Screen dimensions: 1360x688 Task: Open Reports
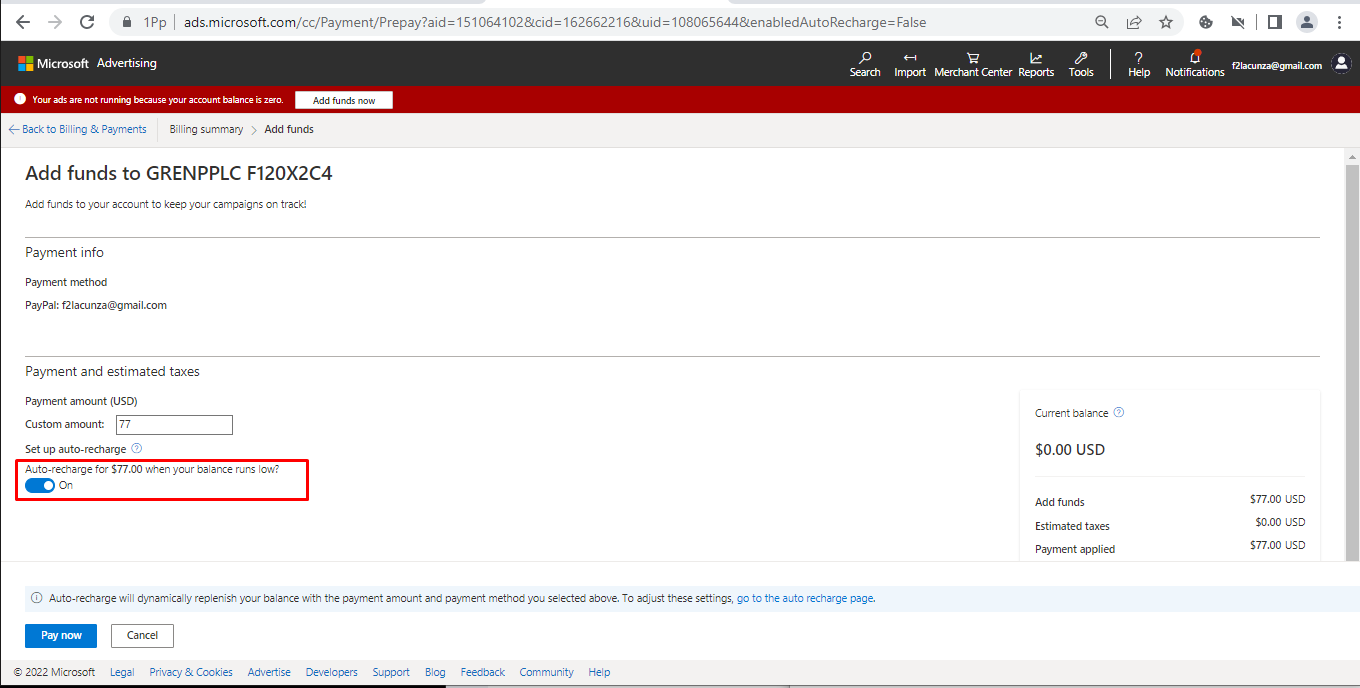click(x=1036, y=64)
